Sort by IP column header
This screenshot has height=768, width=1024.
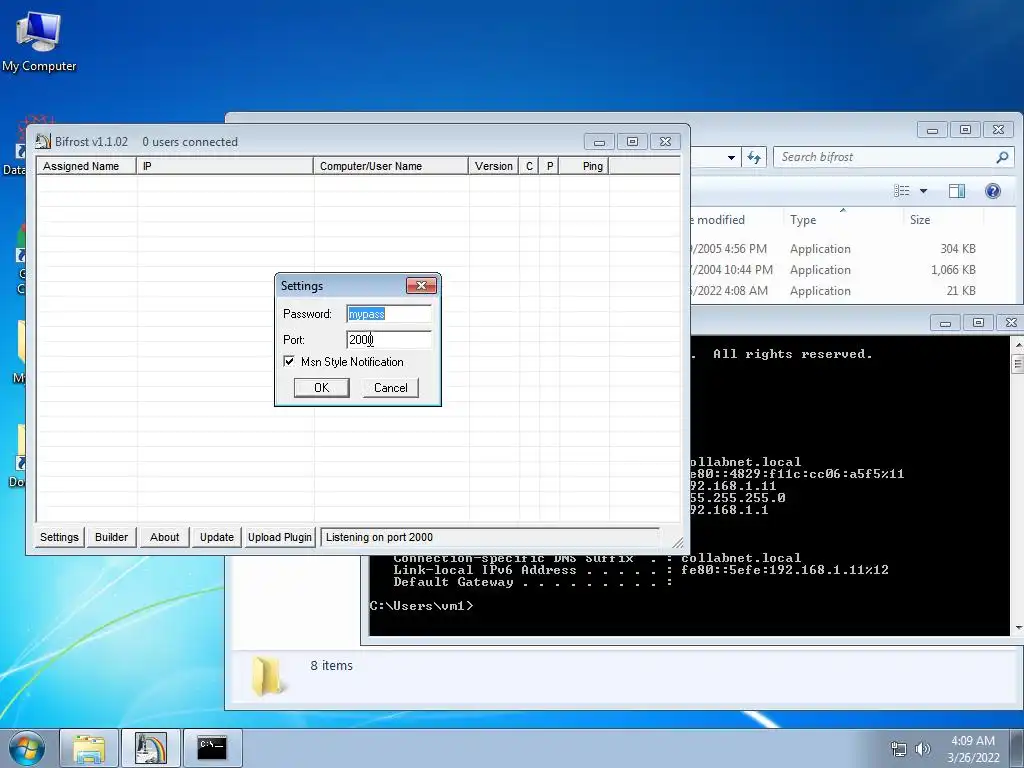225,166
